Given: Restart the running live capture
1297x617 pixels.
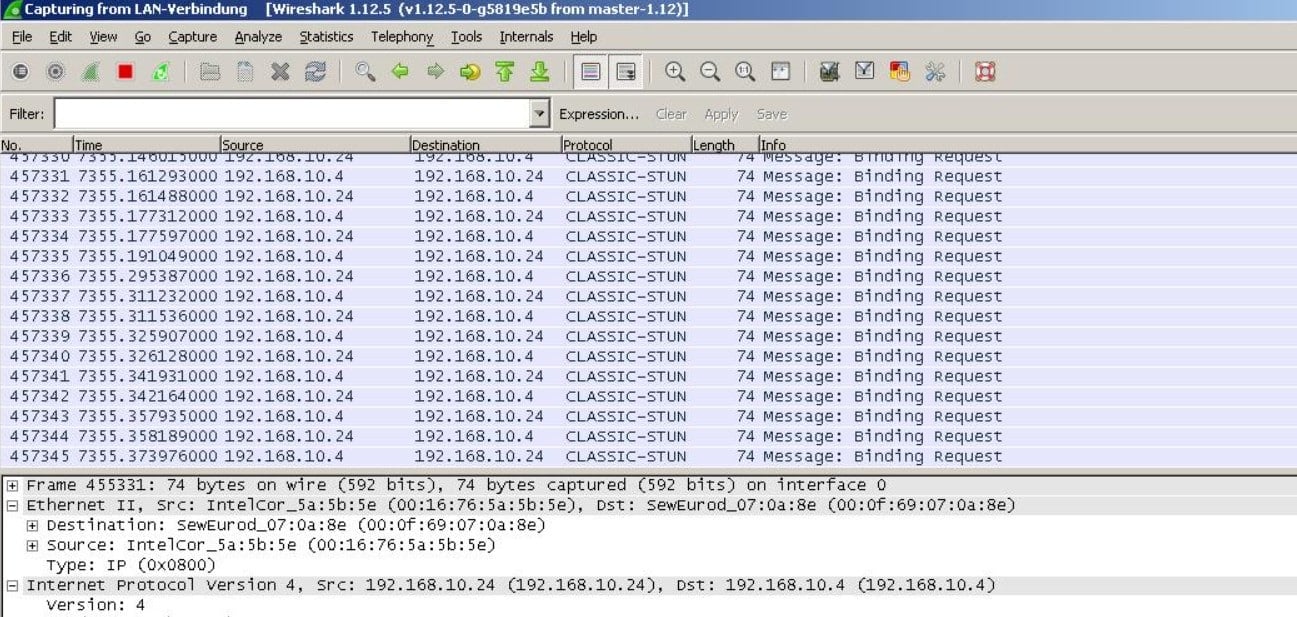Looking at the screenshot, I should [160, 72].
